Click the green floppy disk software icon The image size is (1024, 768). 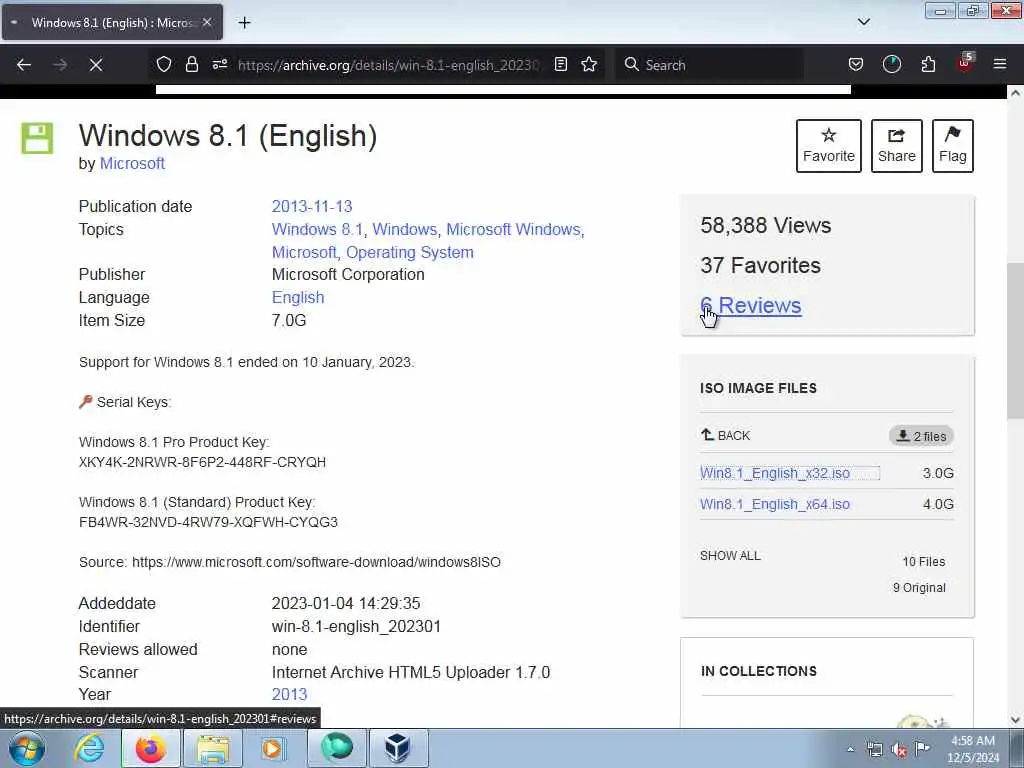pyautogui.click(x=37, y=138)
